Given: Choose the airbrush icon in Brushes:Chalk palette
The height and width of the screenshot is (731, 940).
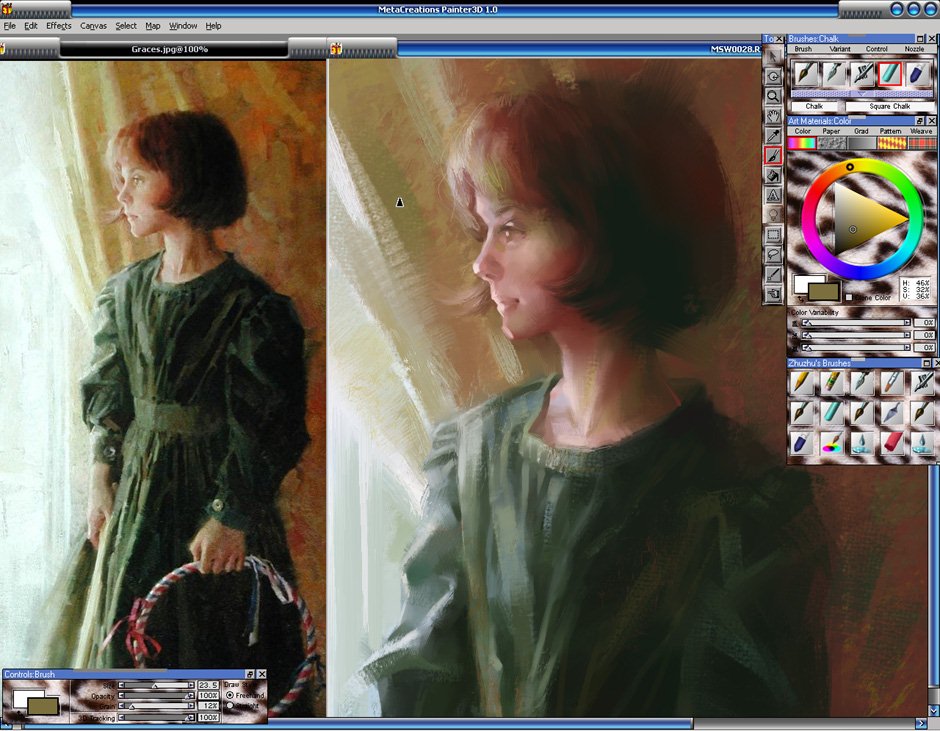Looking at the screenshot, I should (862, 74).
